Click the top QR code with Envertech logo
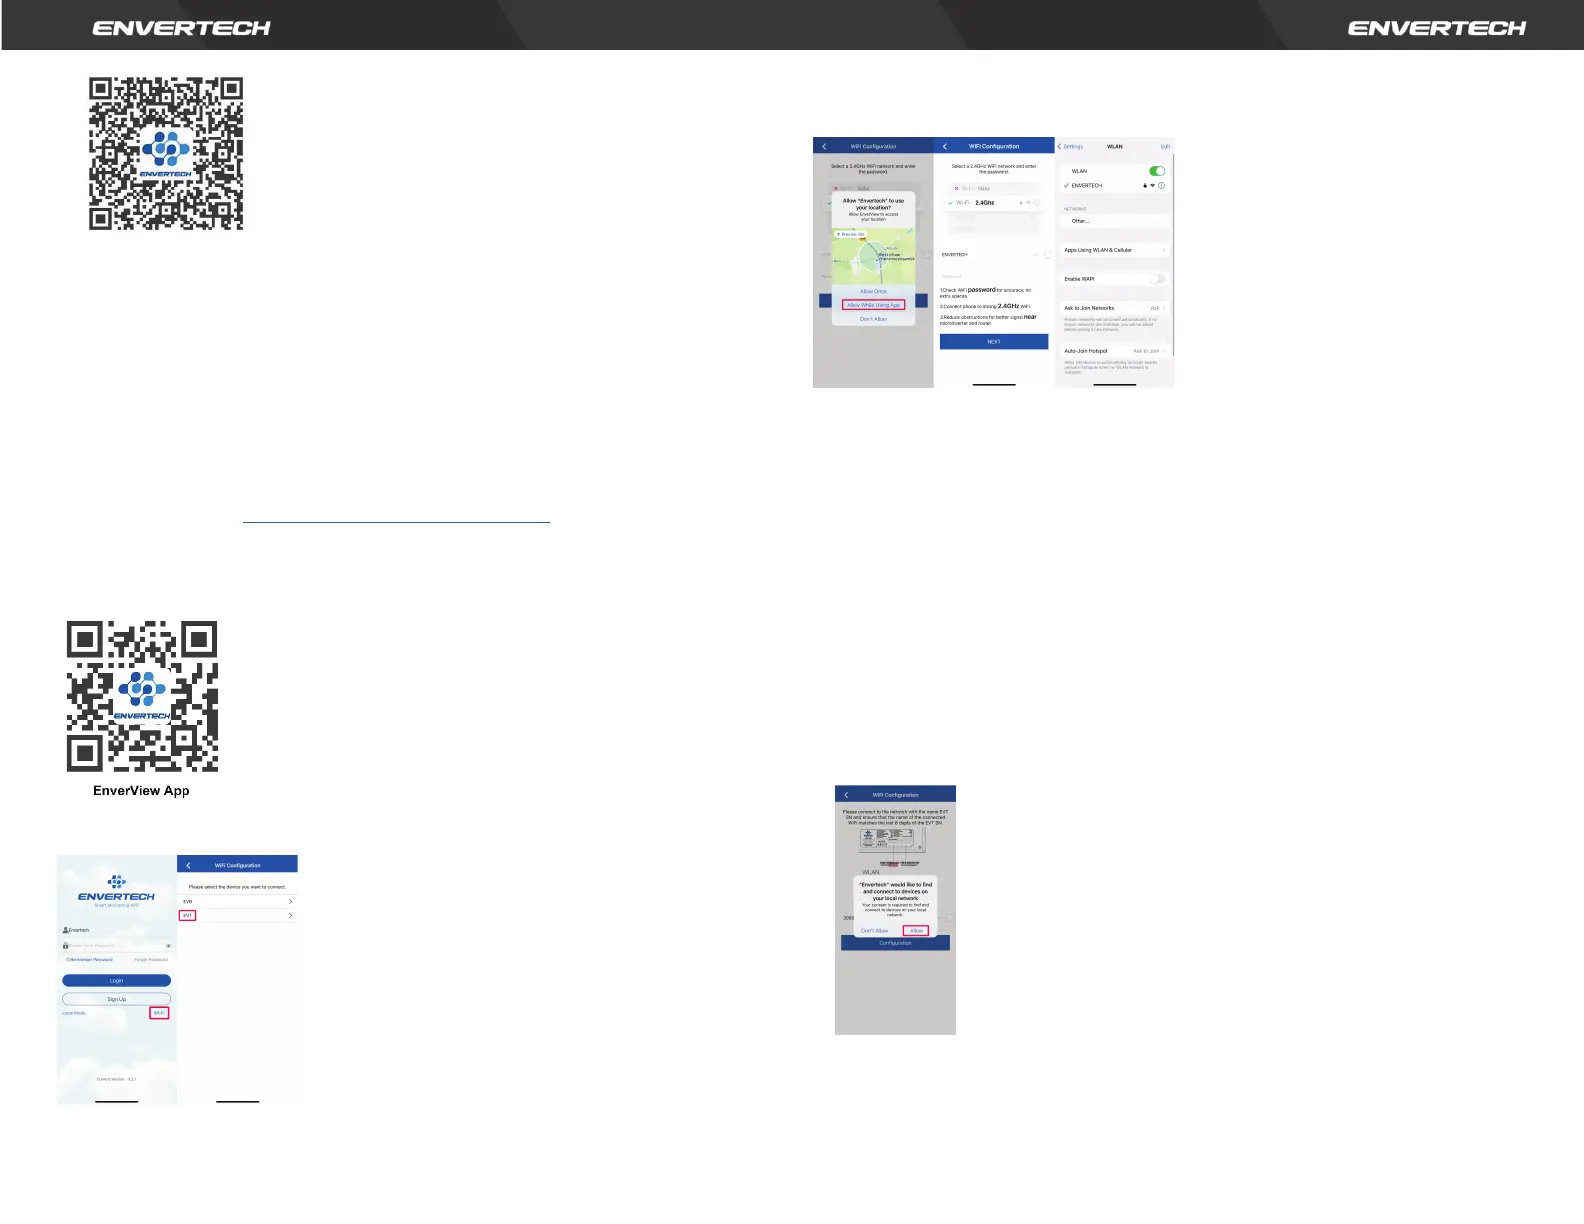The image size is (1584, 1224). pyautogui.click(x=166, y=153)
